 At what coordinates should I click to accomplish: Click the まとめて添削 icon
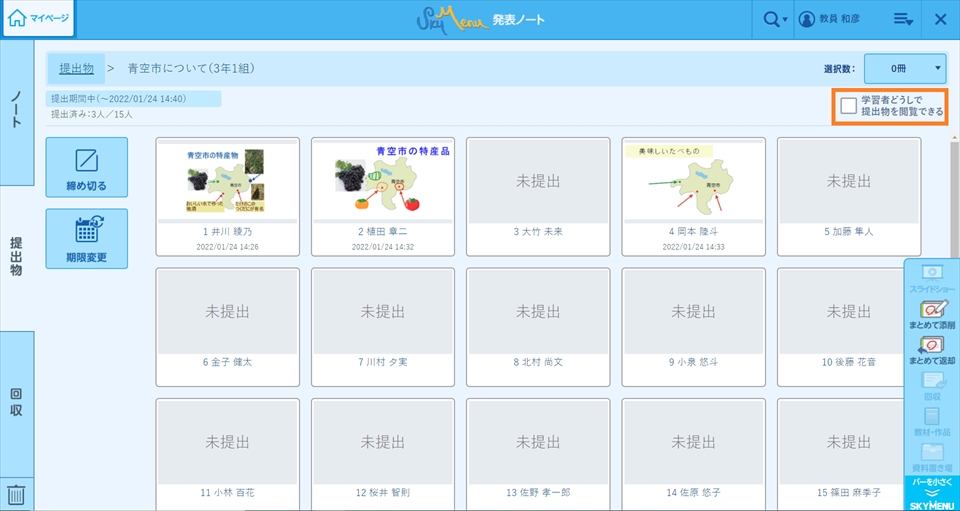coord(932,311)
